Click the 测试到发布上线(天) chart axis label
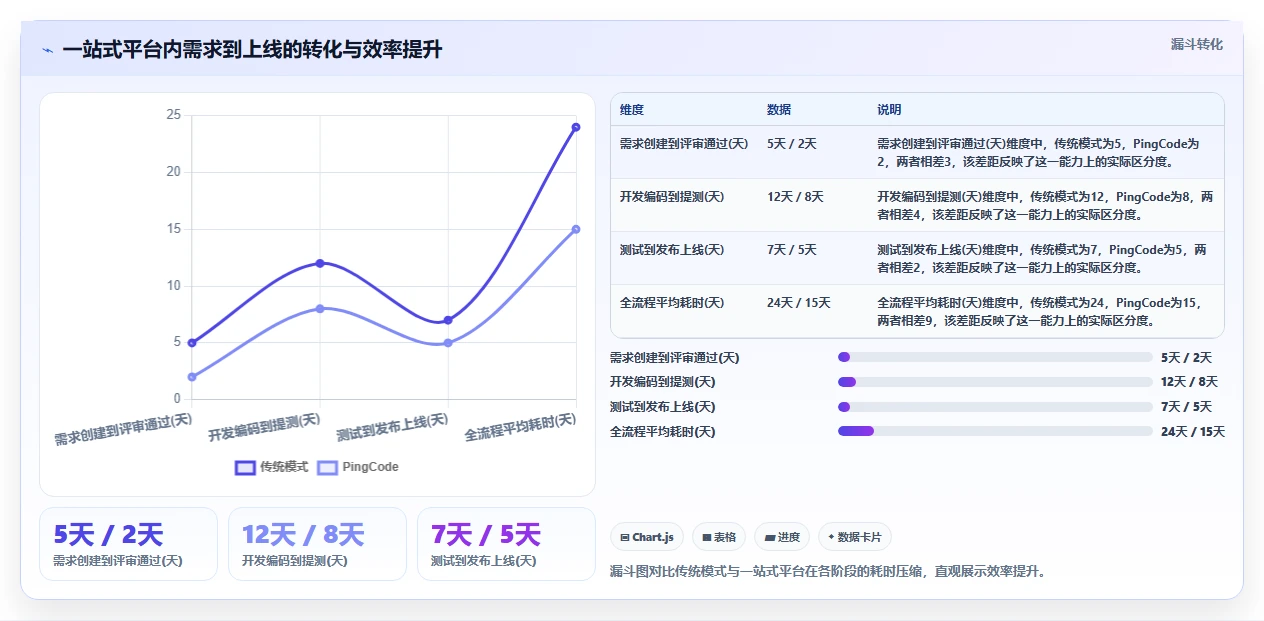Viewport: 1264px width, 621px height. (x=392, y=427)
